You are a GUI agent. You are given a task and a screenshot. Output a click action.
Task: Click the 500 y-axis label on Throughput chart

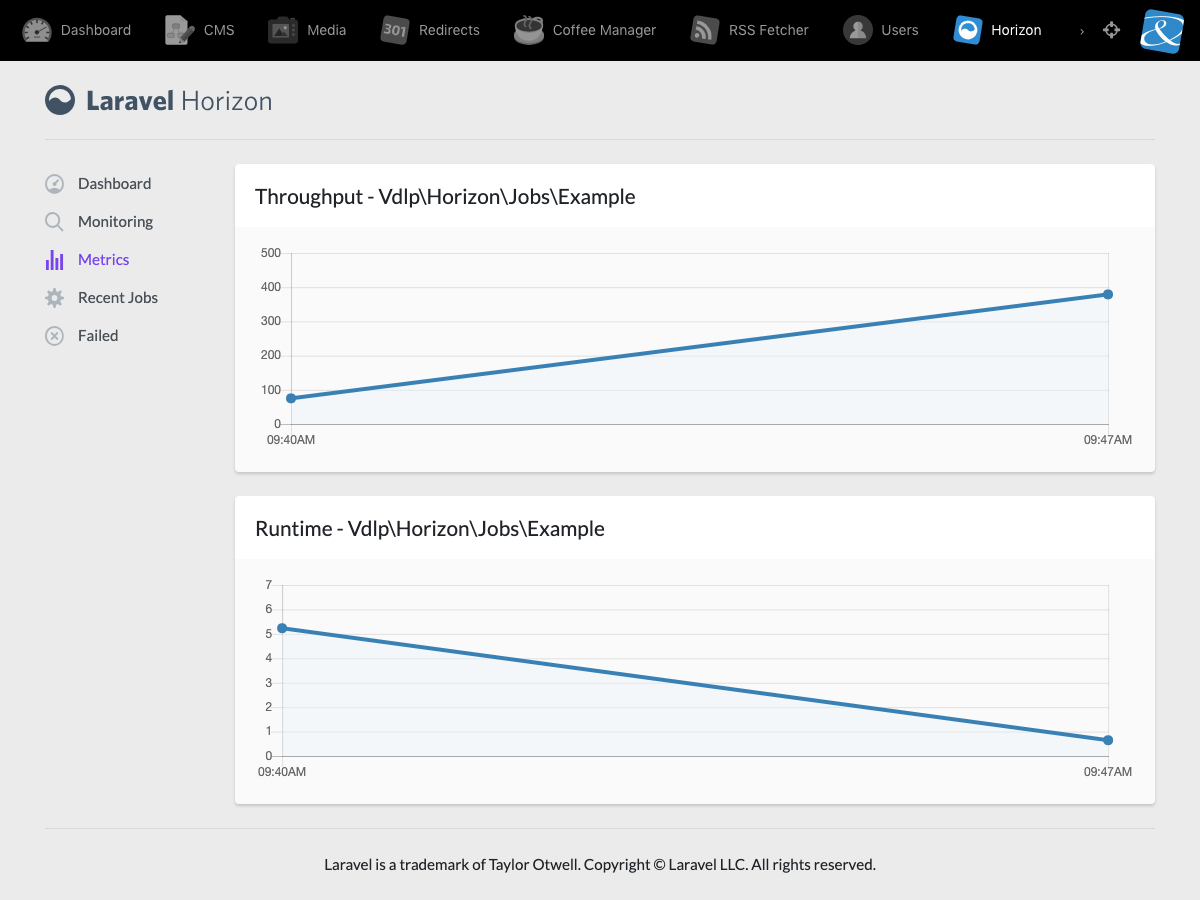[271, 253]
